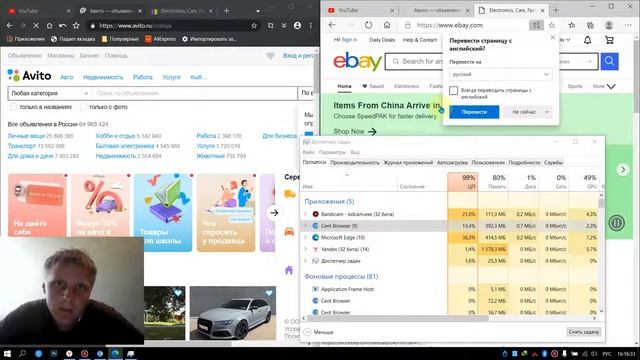Viewport: 640px width, 360px height.
Task: Open Windows Start menu
Action: [7, 353]
